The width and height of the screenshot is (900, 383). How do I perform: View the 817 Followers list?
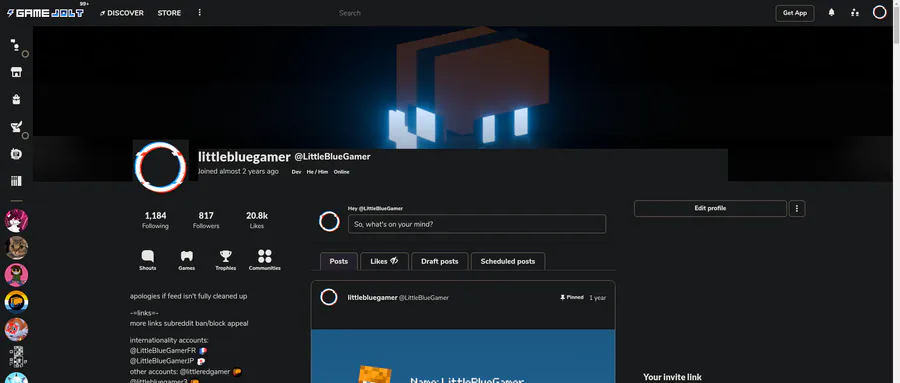point(206,220)
